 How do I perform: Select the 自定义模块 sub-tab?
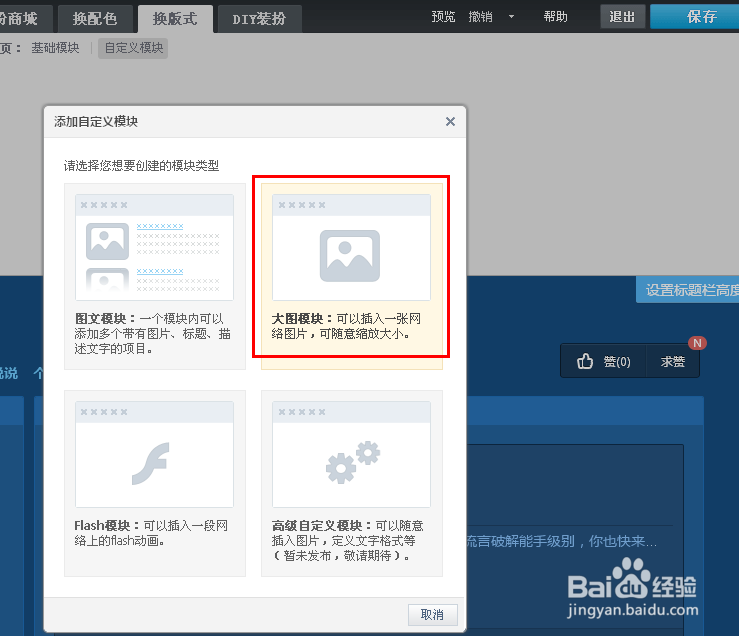(x=133, y=48)
